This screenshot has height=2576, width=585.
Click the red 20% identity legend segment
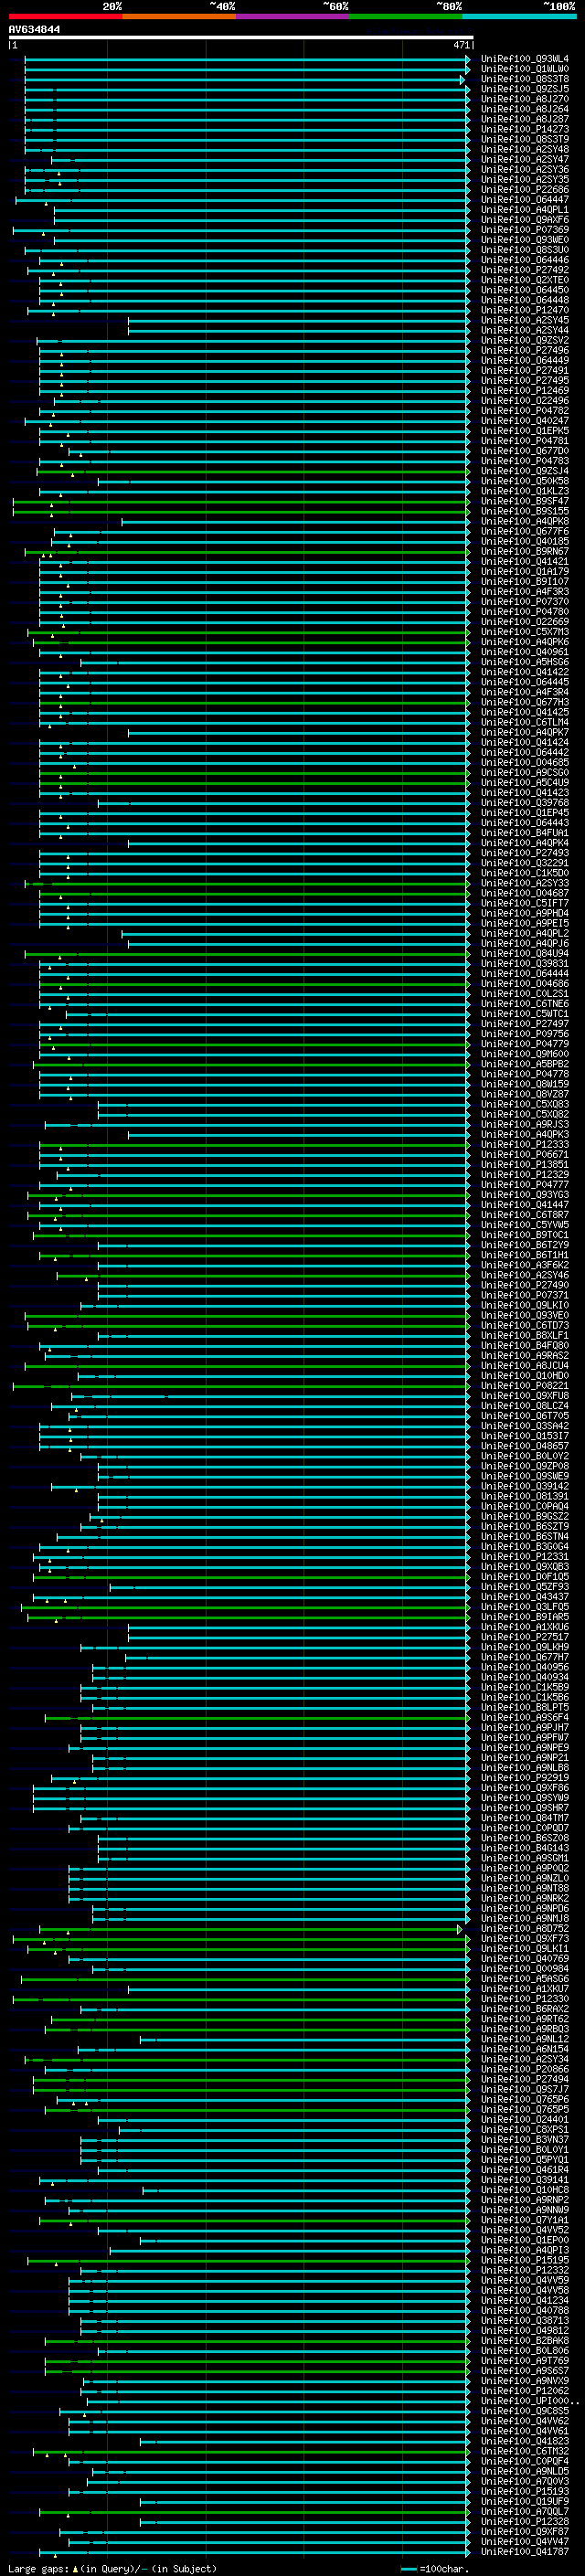click(x=65, y=16)
